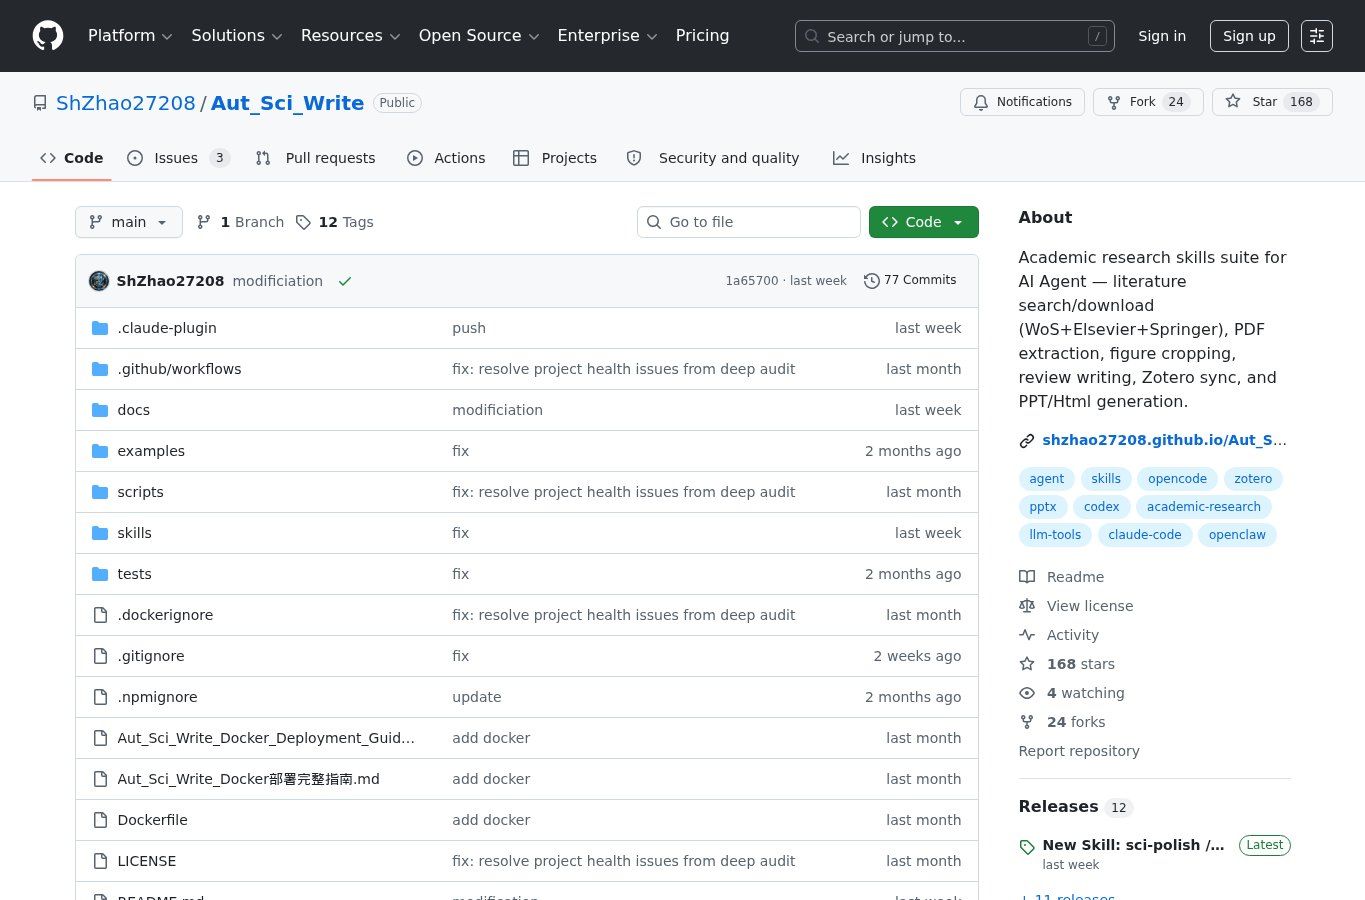Select the 'claude-code' topic tag

(1145, 535)
